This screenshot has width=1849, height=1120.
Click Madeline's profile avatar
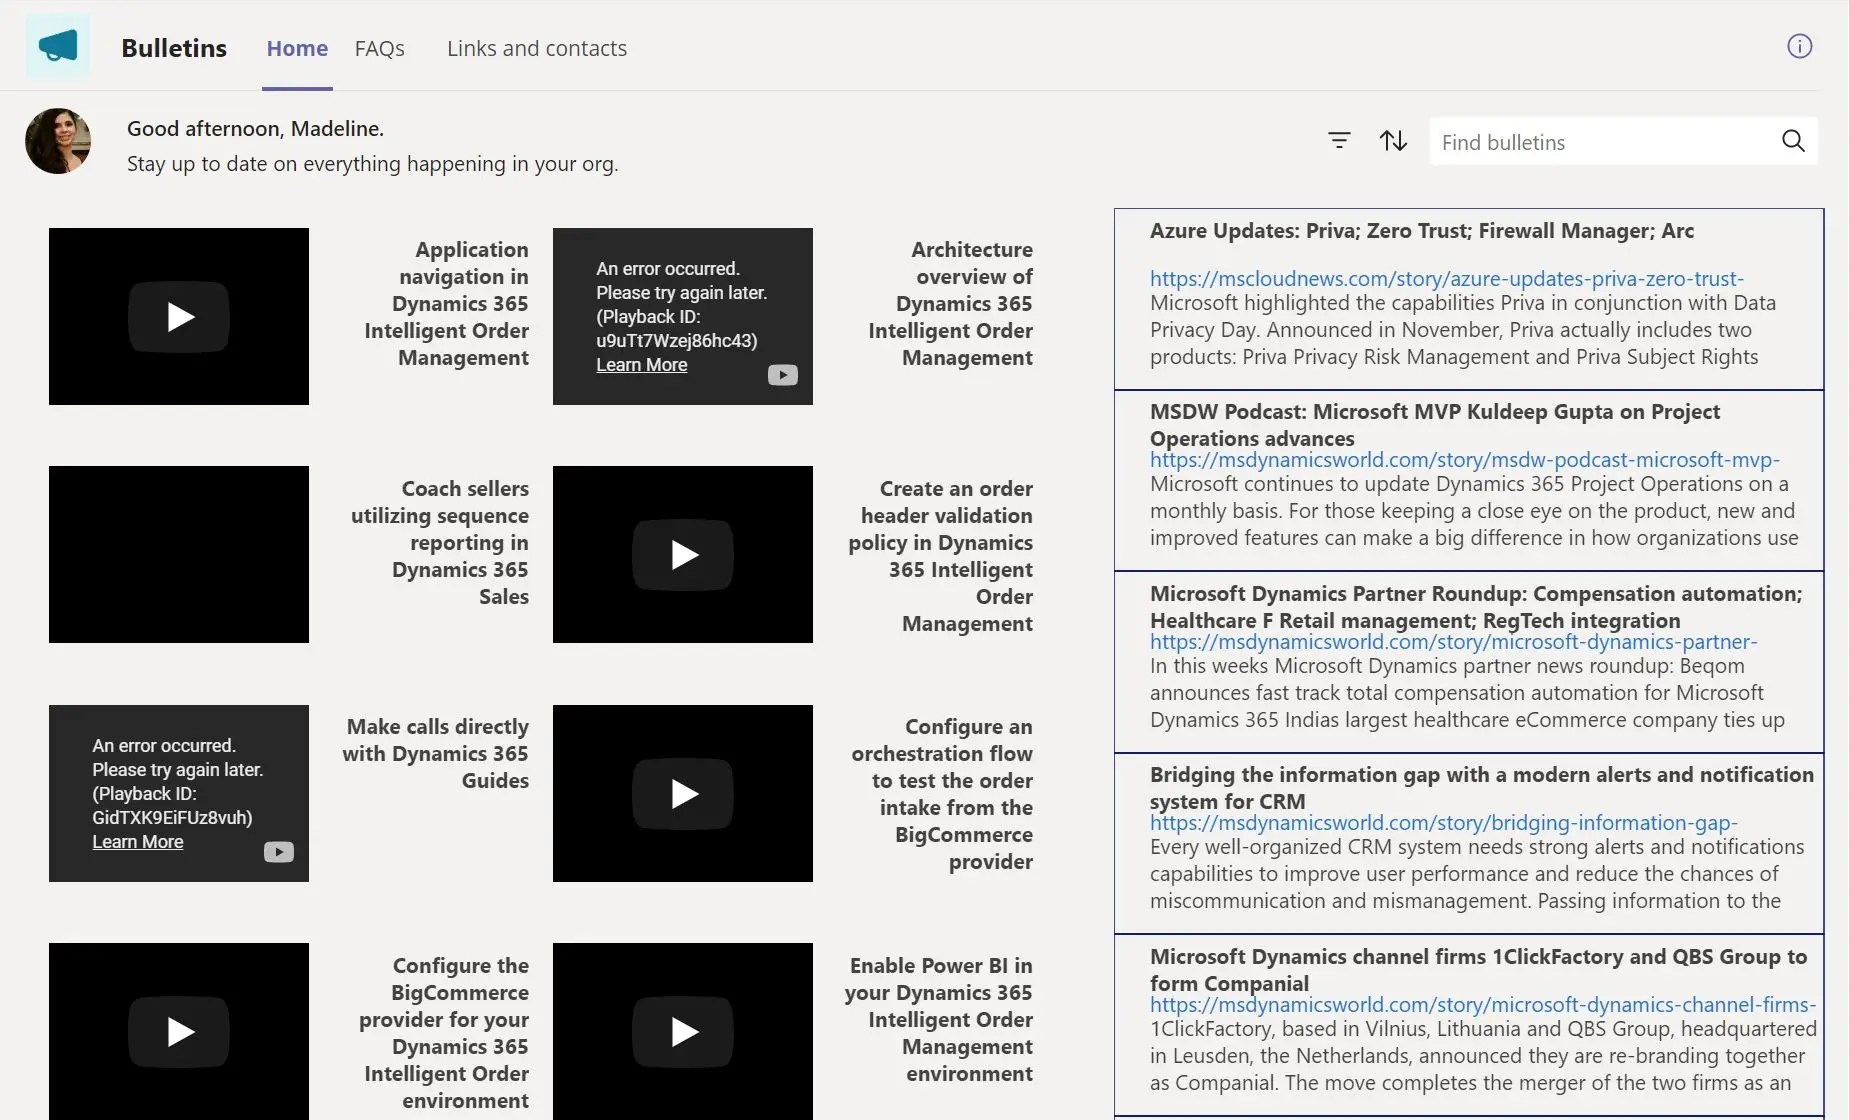tap(58, 141)
